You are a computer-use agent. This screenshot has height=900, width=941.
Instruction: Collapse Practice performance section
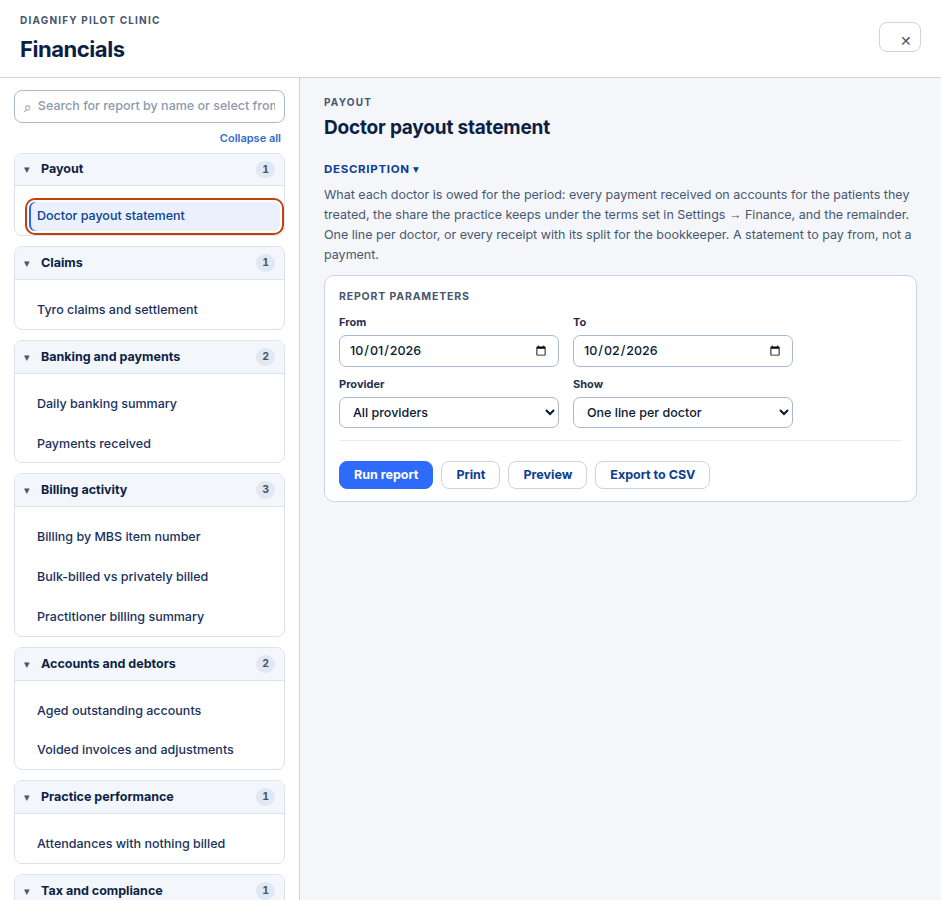149,797
